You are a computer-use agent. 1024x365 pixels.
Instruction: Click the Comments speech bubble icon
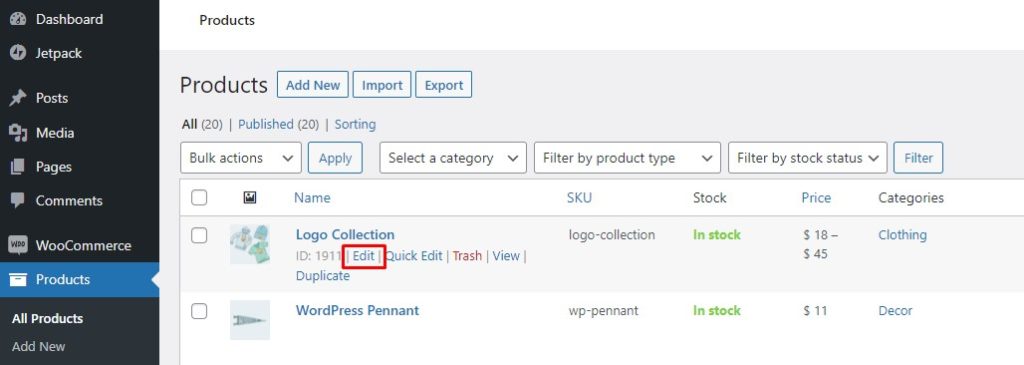(x=18, y=201)
